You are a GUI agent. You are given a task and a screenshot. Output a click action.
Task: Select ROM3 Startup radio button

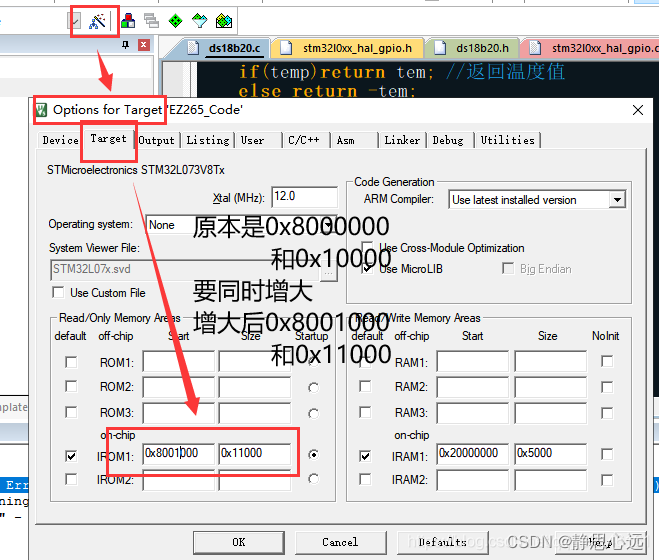pyautogui.click(x=313, y=414)
